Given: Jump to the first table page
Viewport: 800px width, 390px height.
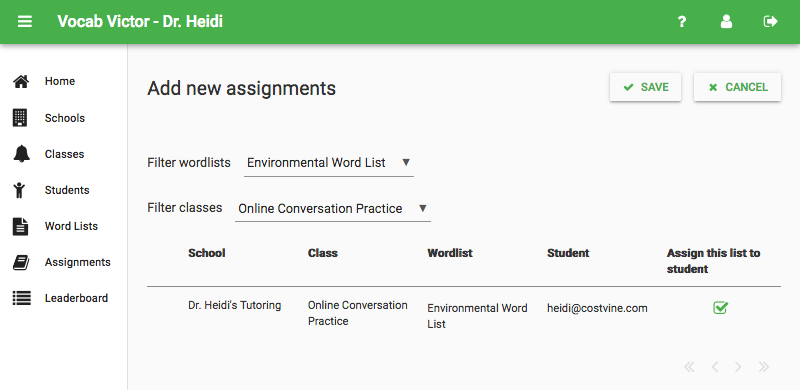Looking at the screenshot, I should click(689, 367).
